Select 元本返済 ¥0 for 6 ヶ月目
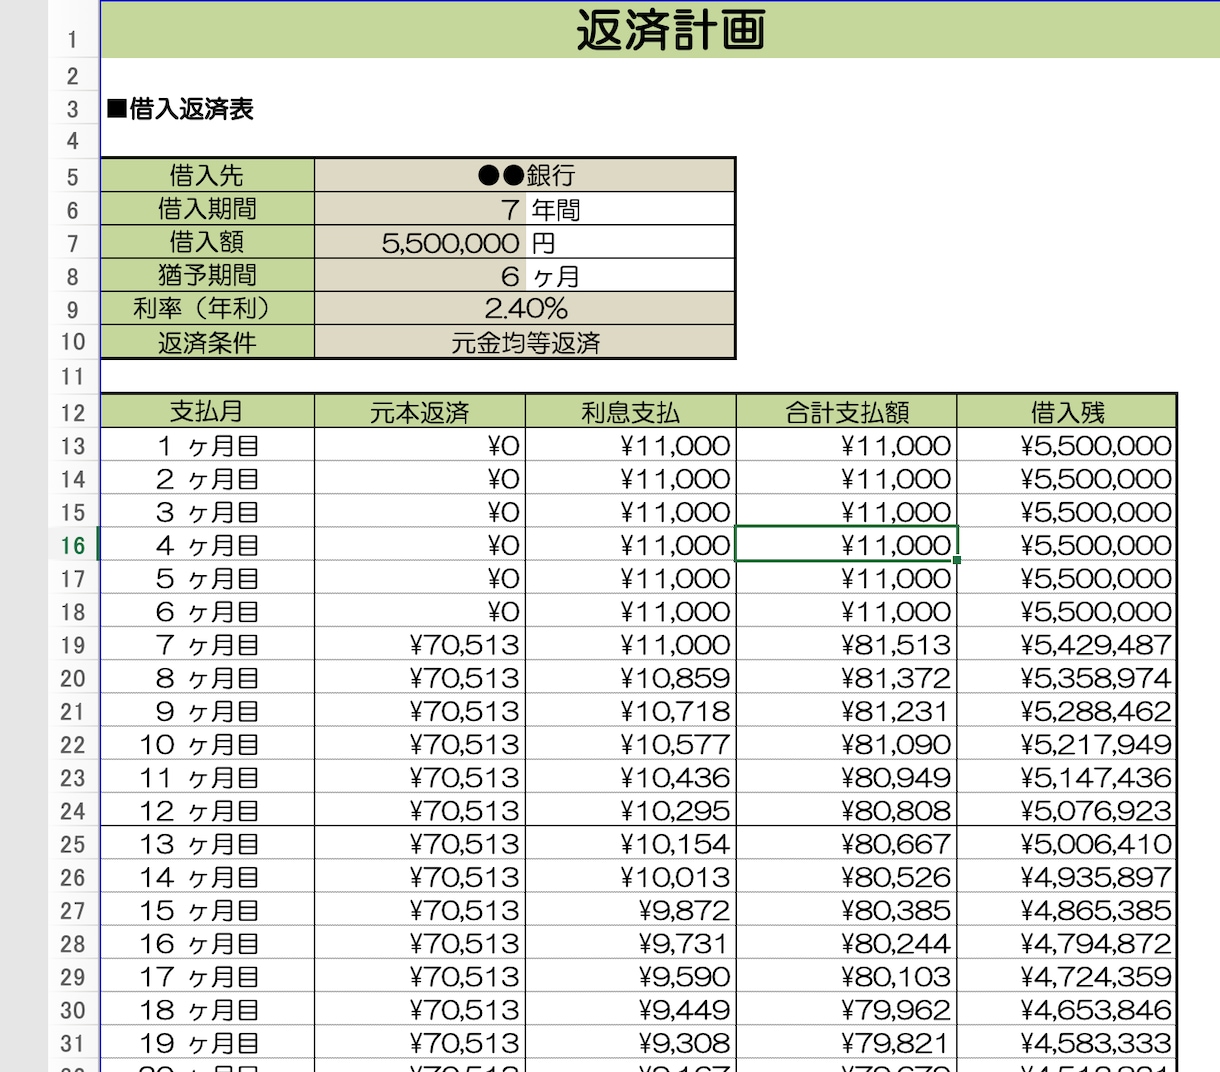Screen dimensions: 1220x1072 (x=420, y=611)
